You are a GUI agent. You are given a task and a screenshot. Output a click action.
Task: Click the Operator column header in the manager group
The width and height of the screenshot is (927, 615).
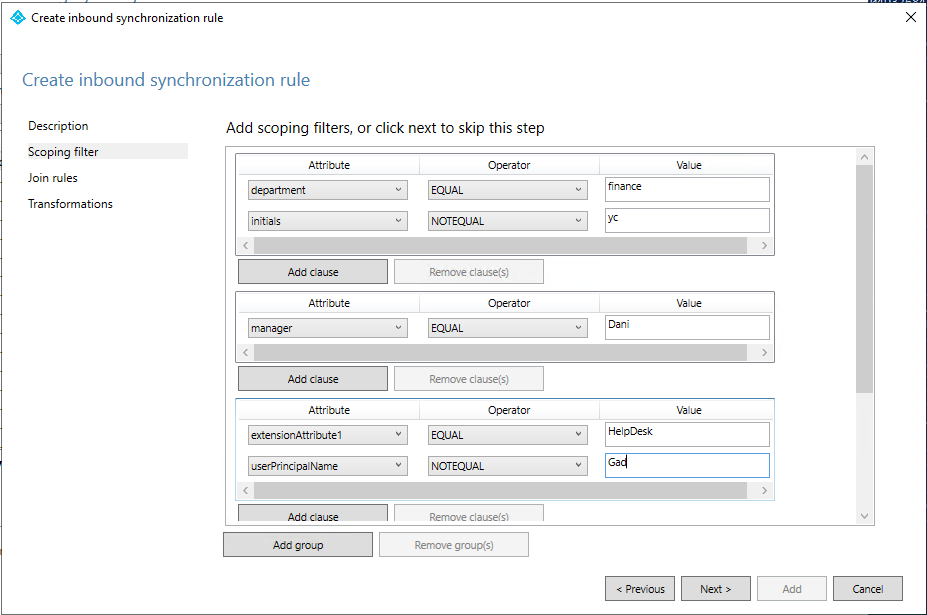[509, 303]
